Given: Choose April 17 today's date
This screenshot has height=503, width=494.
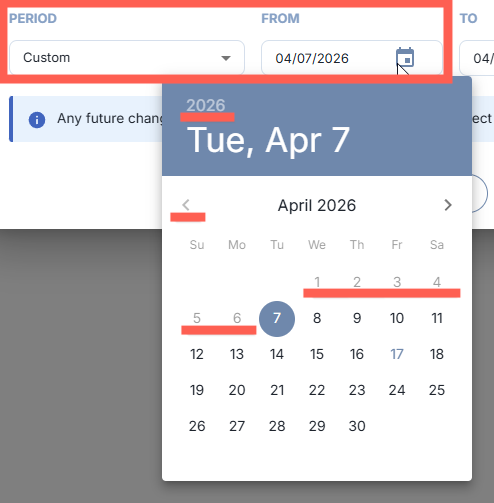Looking at the screenshot, I should (x=397, y=354).
